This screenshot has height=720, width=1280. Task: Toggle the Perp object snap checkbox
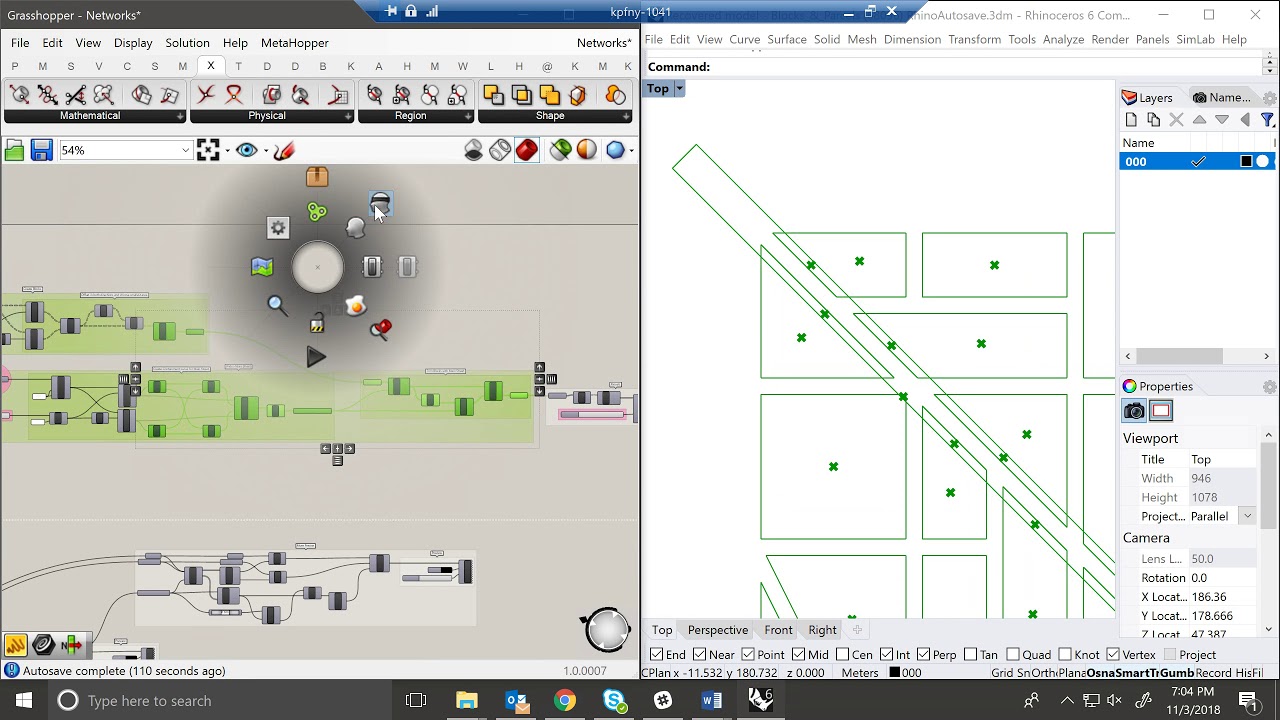(923, 655)
